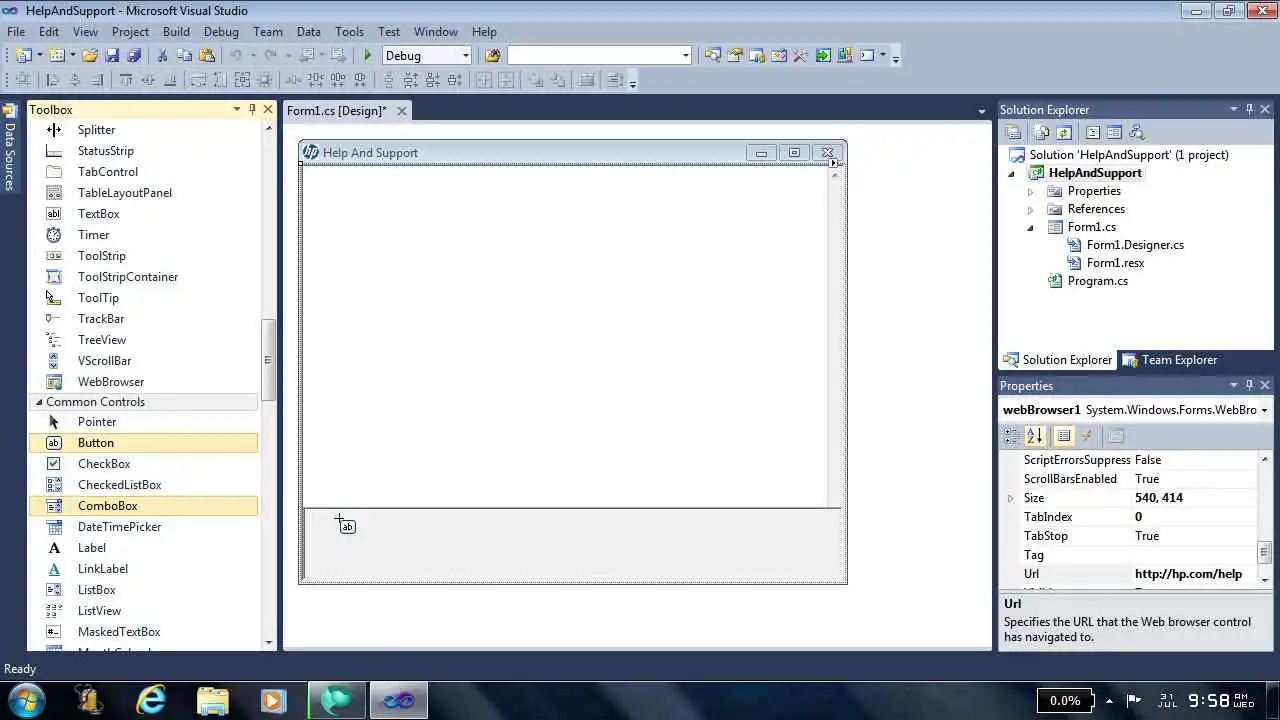Open the Extension Manager green arrow icon
Screen dimensions: 1280x720
[x=823, y=55]
